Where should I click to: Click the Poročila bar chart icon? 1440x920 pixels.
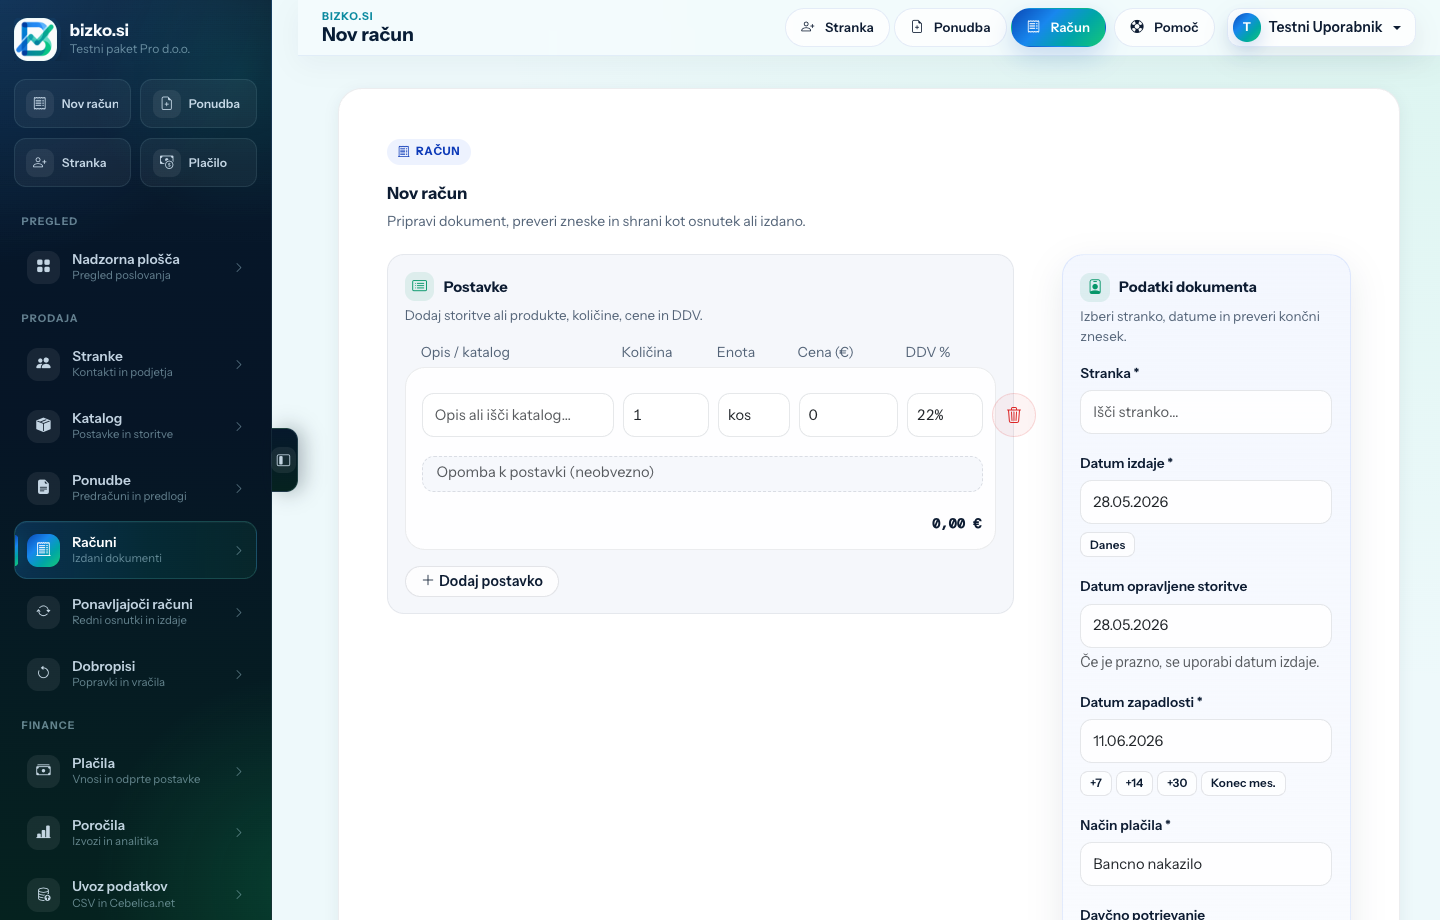[43, 832]
